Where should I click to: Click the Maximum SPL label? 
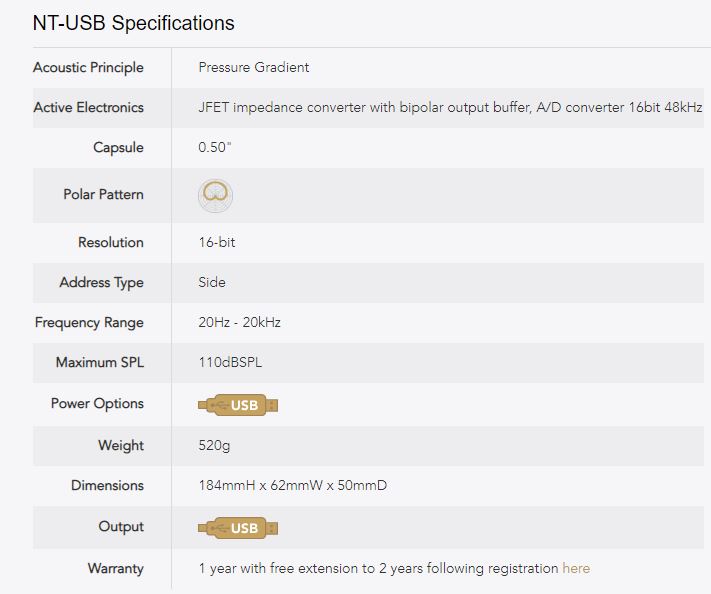click(x=99, y=362)
